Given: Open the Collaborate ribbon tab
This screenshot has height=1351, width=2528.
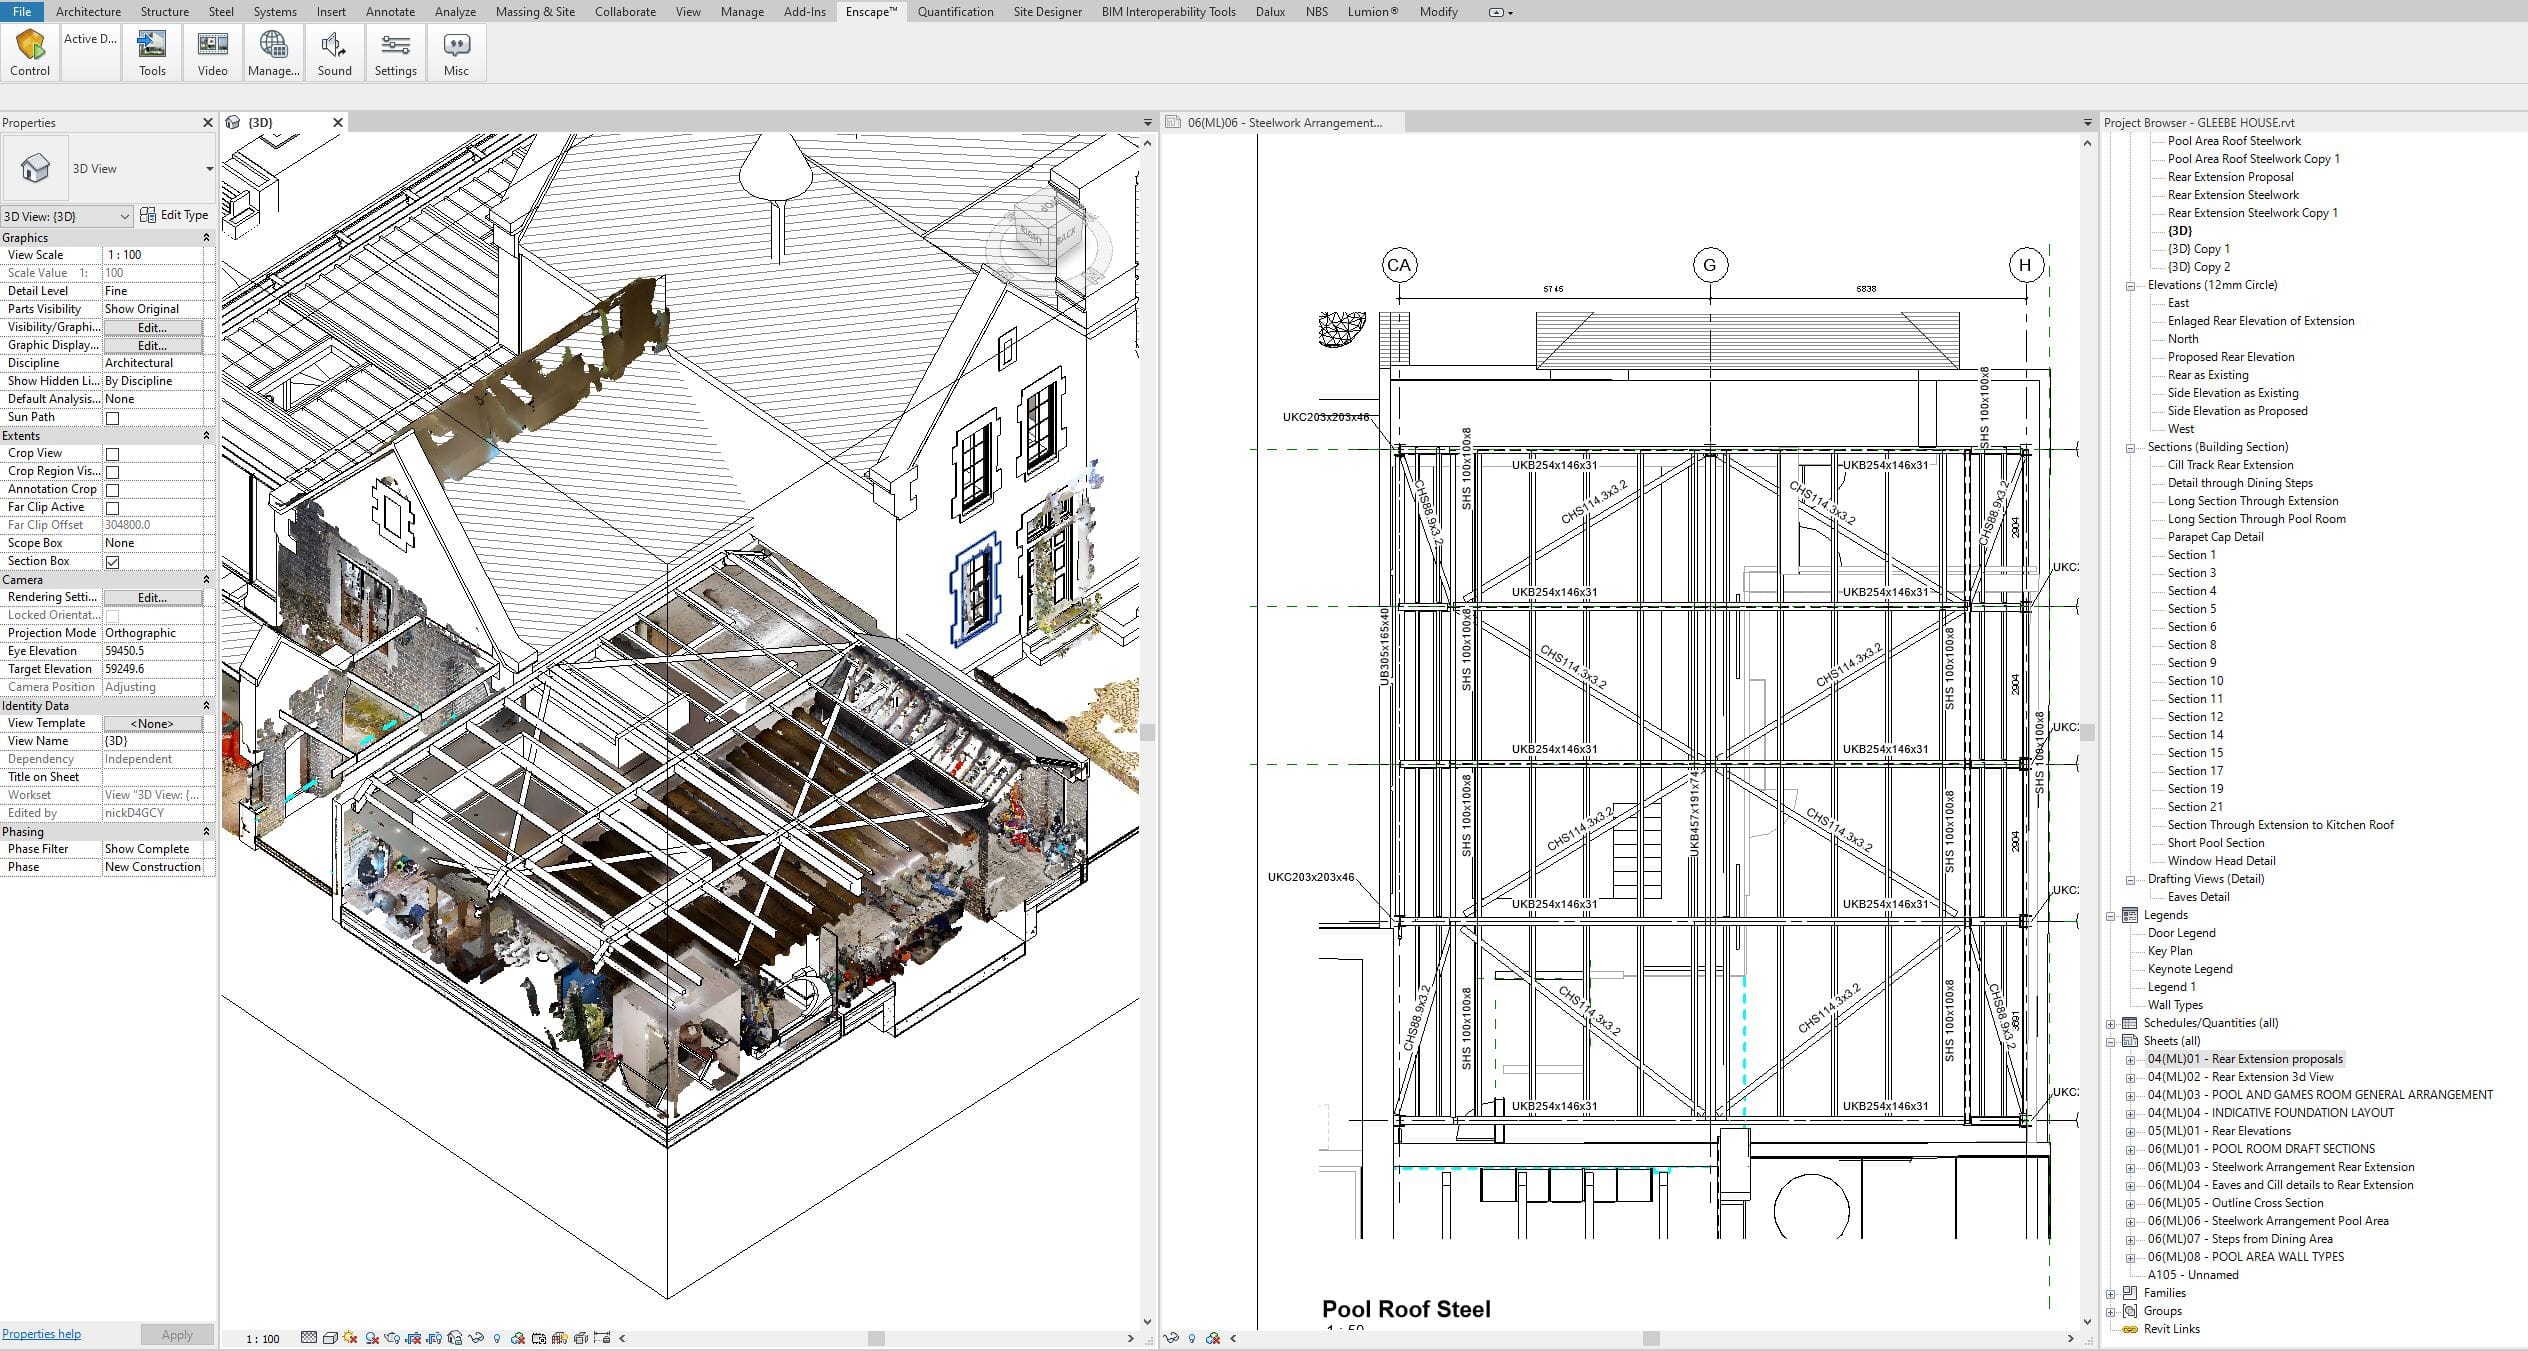Looking at the screenshot, I should pos(625,12).
